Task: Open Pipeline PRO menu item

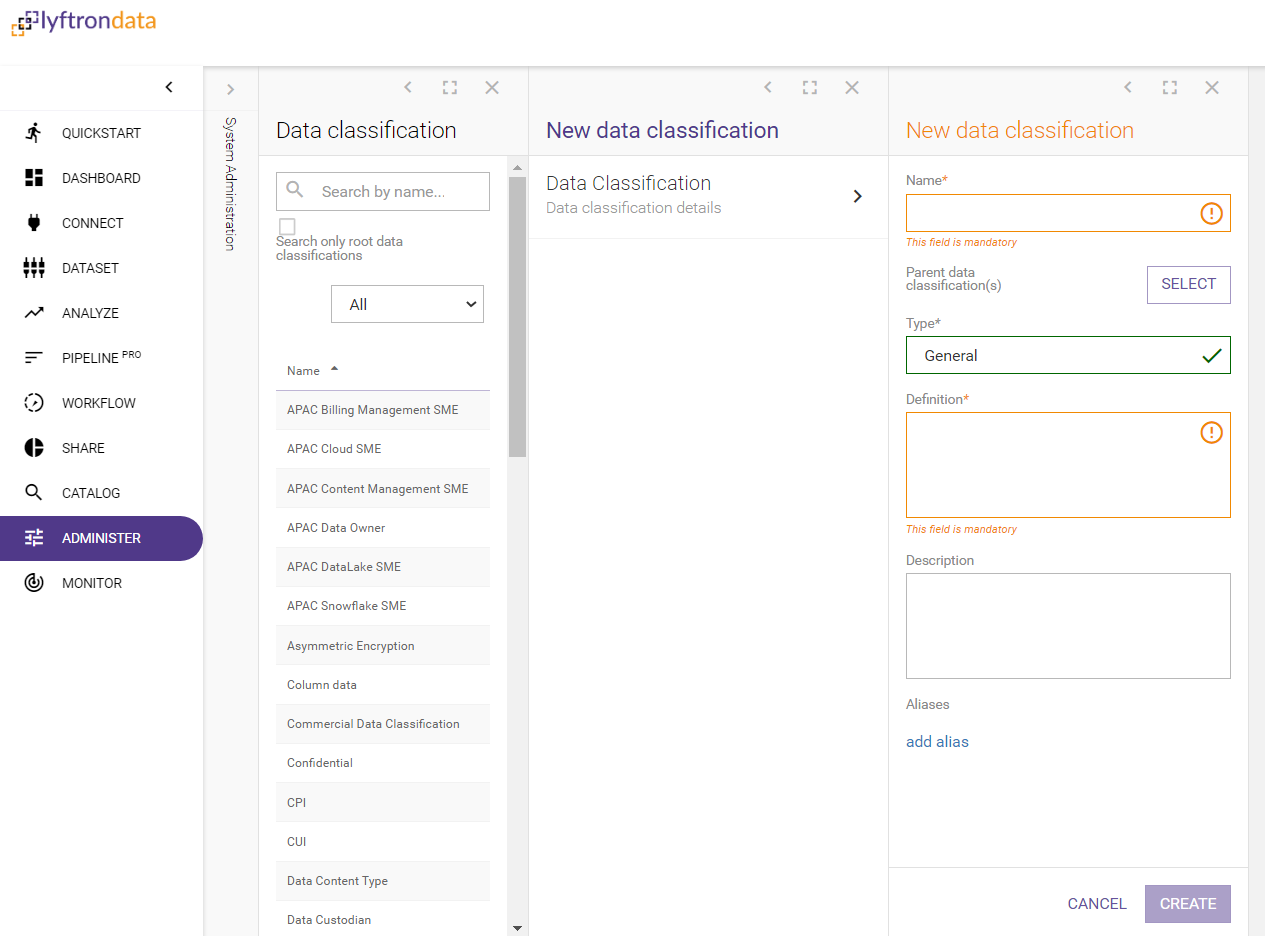Action: pos(101,358)
